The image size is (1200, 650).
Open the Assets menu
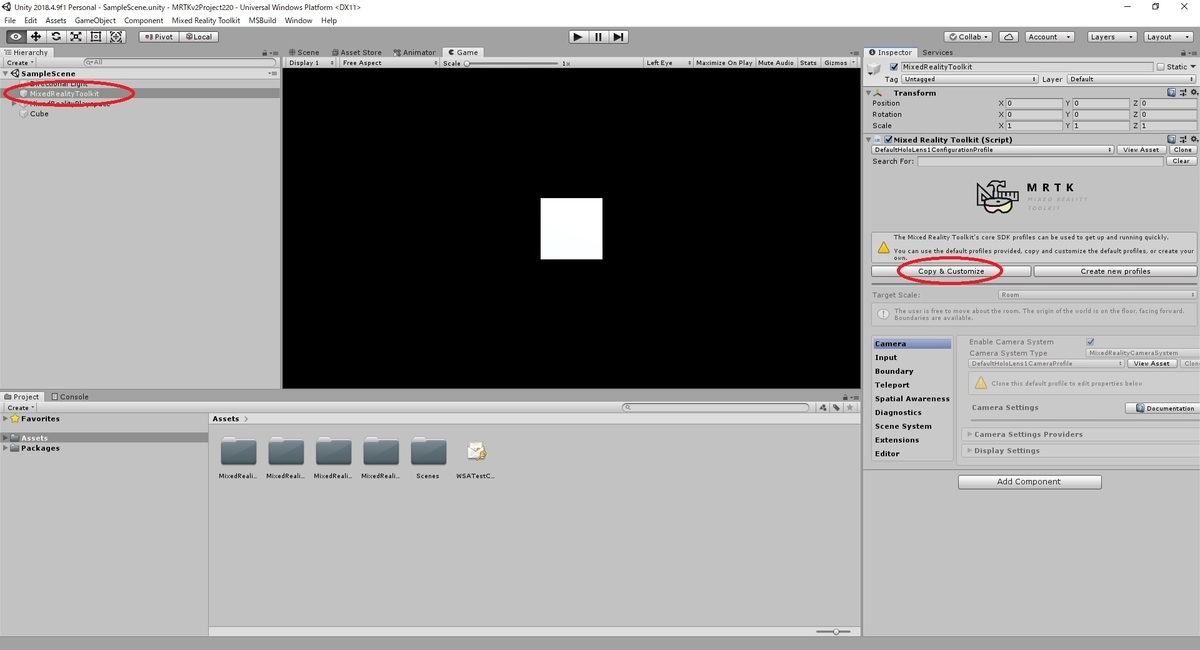tap(56, 20)
